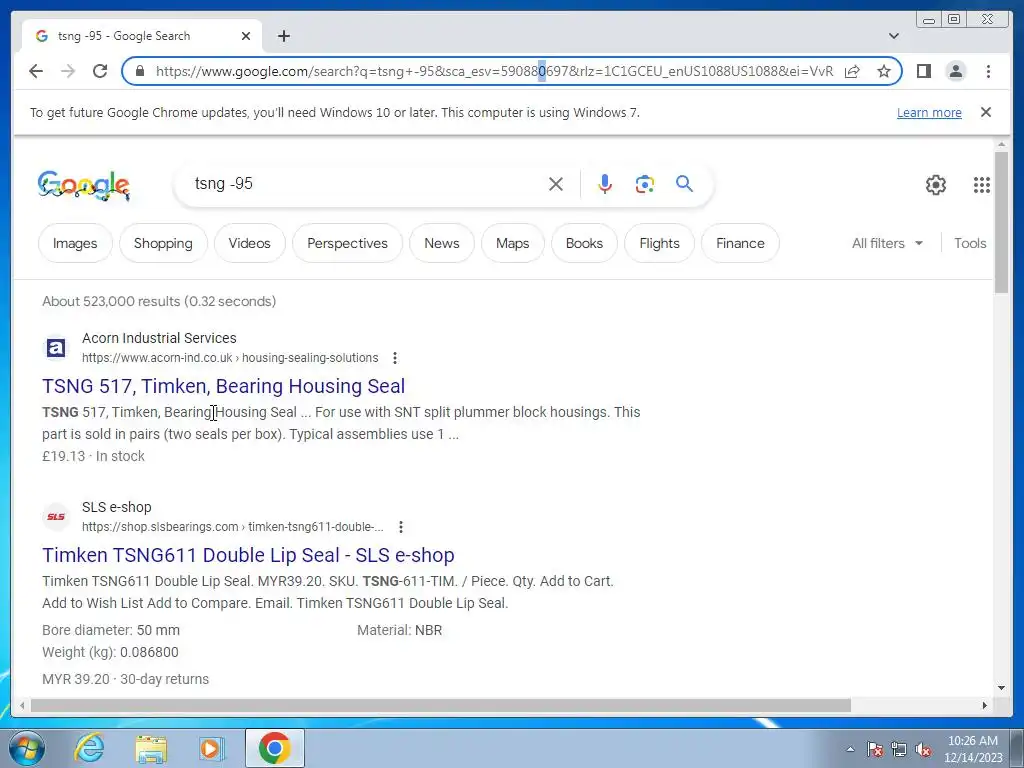Close the tsng -95 Google Search tab
Screen dimensions: 1024x768
pos(246,36)
